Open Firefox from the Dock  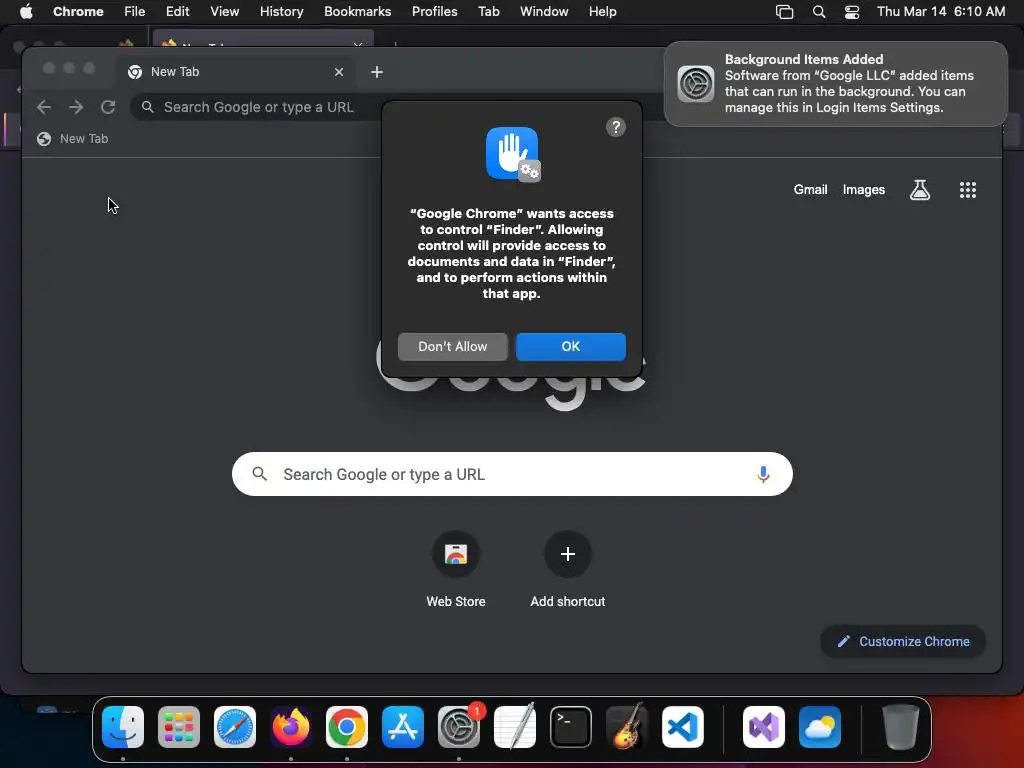291,727
